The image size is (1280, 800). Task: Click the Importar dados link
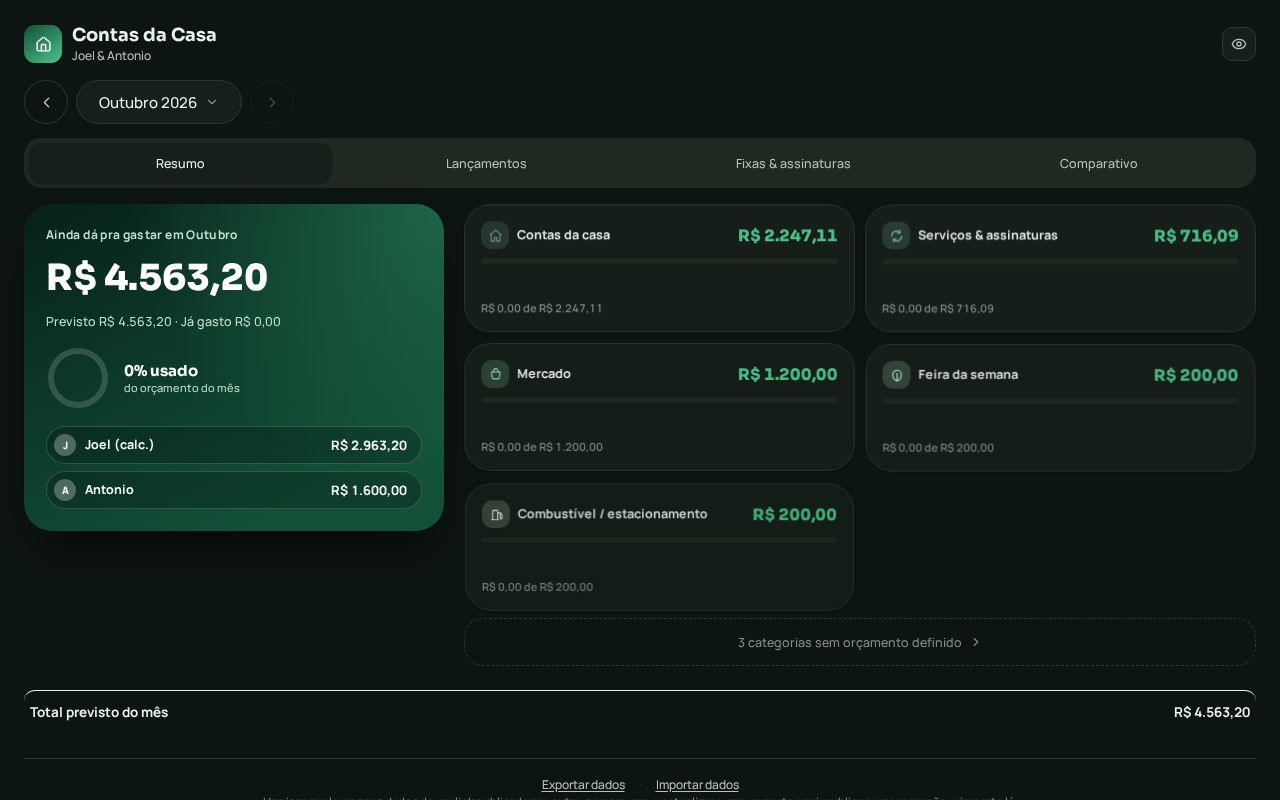point(697,785)
